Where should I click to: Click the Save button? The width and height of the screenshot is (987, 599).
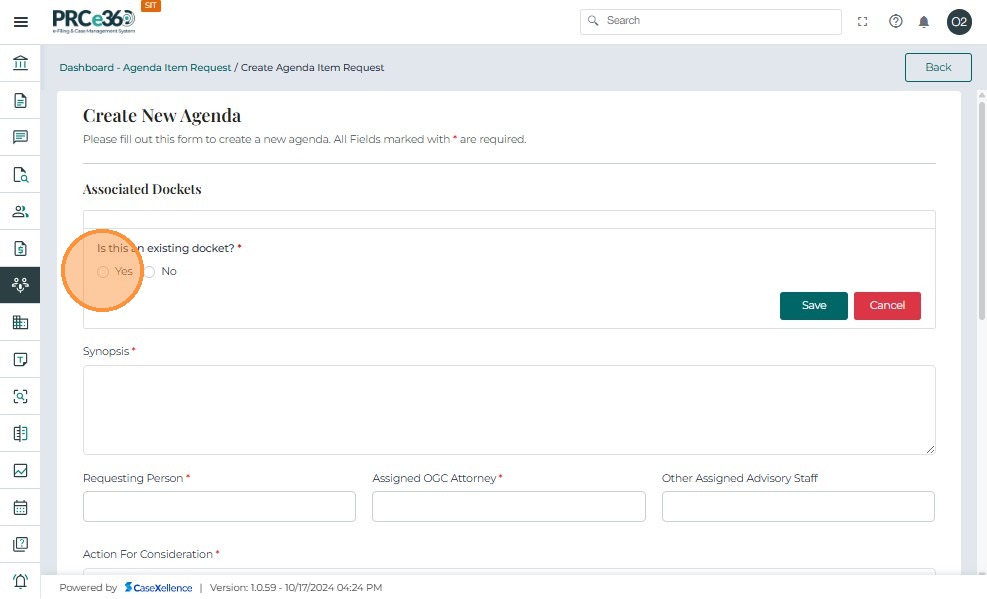813,306
